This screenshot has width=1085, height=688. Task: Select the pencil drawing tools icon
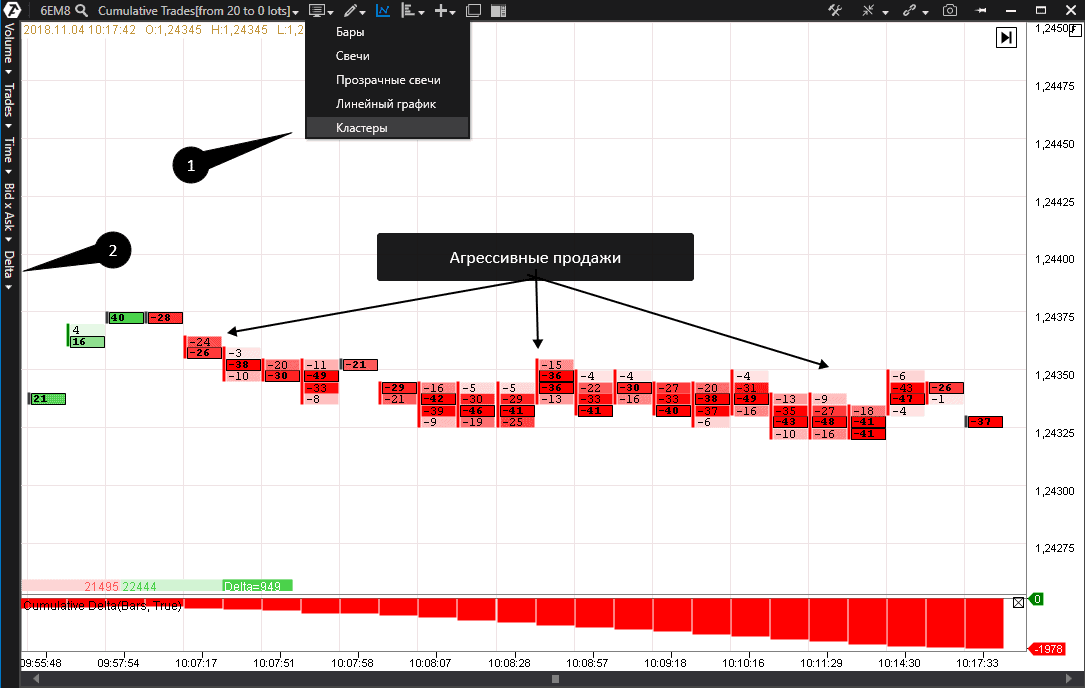pyautogui.click(x=351, y=10)
